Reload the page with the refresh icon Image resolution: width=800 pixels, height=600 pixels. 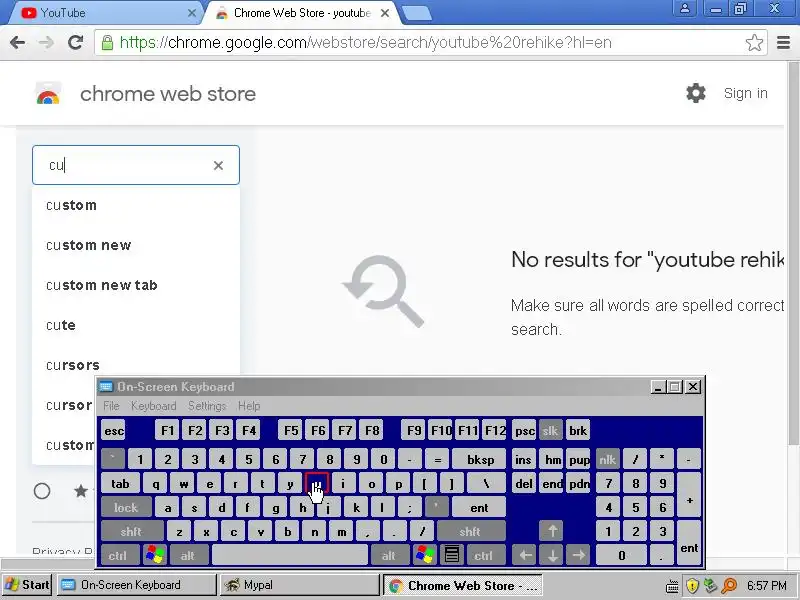(76, 42)
